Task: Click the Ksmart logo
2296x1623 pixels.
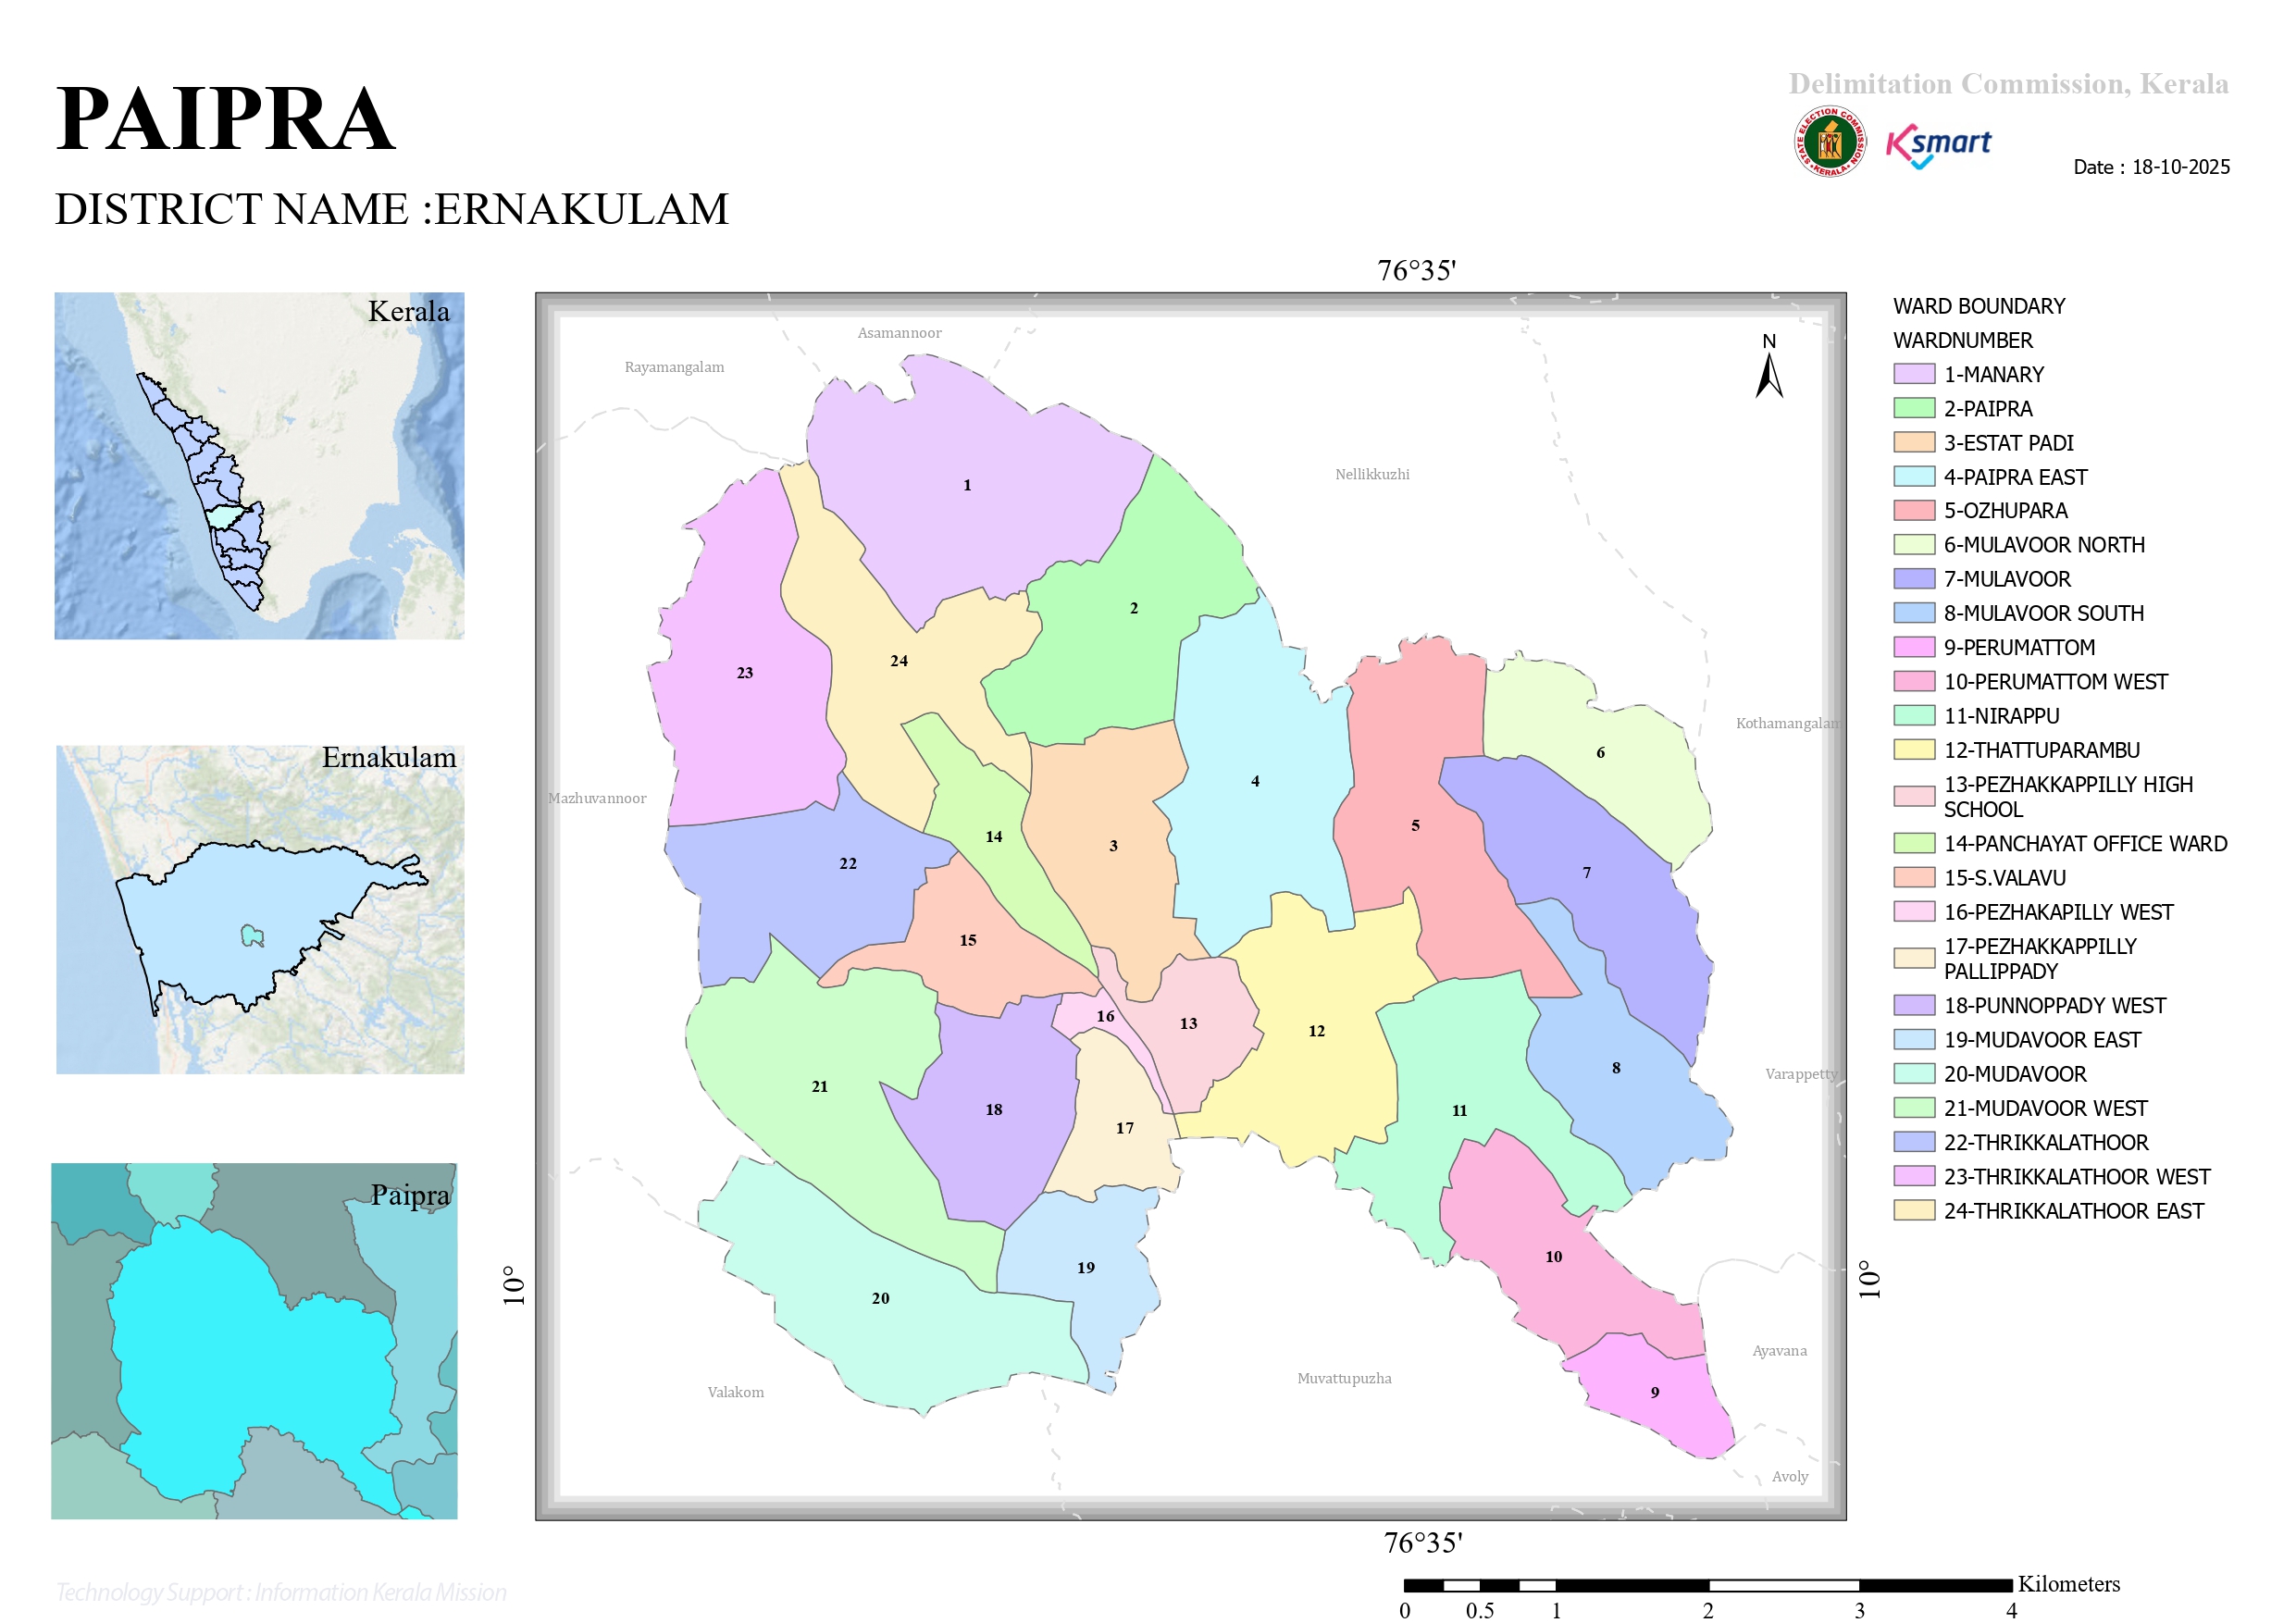Action: [1938, 145]
